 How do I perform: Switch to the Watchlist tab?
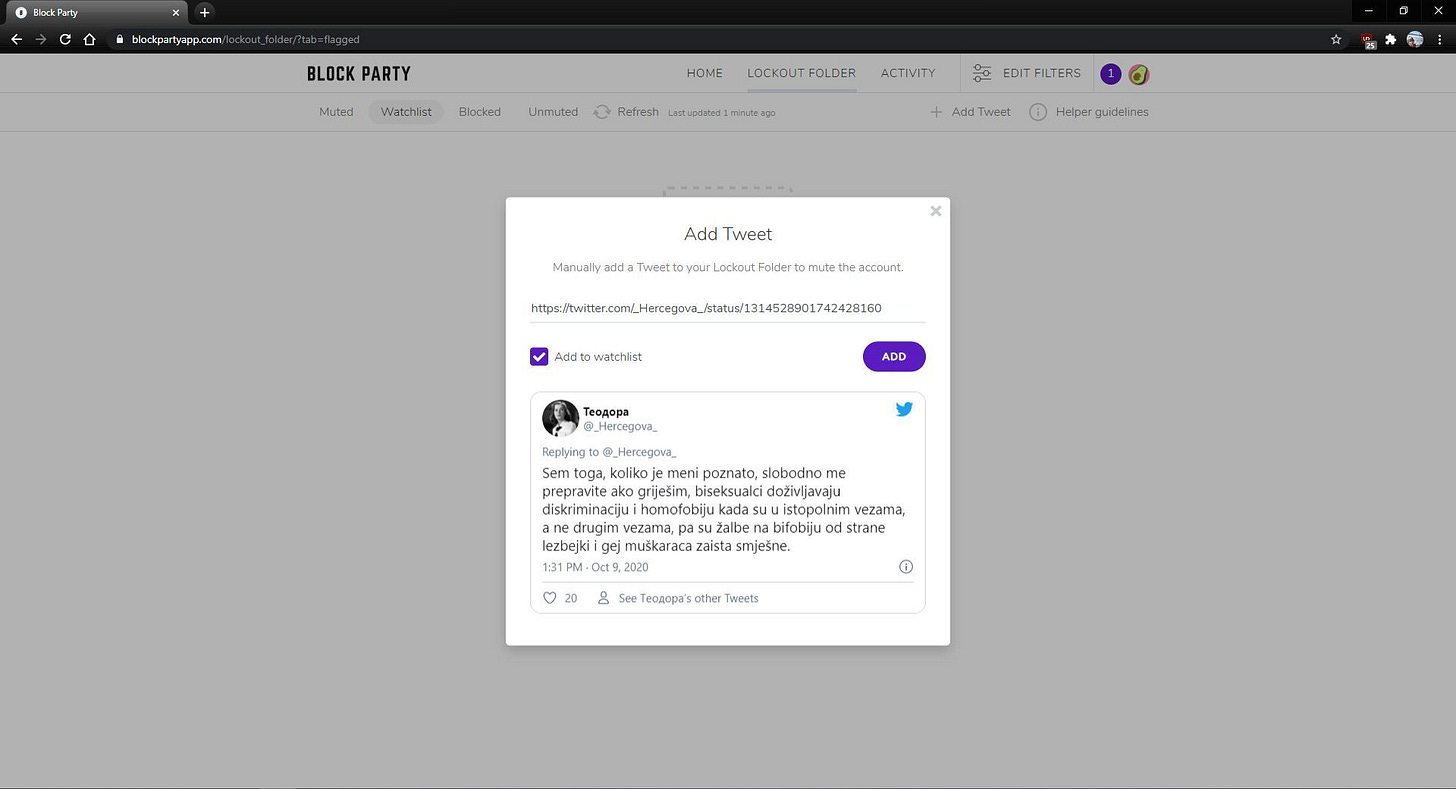tap(406, 112)
